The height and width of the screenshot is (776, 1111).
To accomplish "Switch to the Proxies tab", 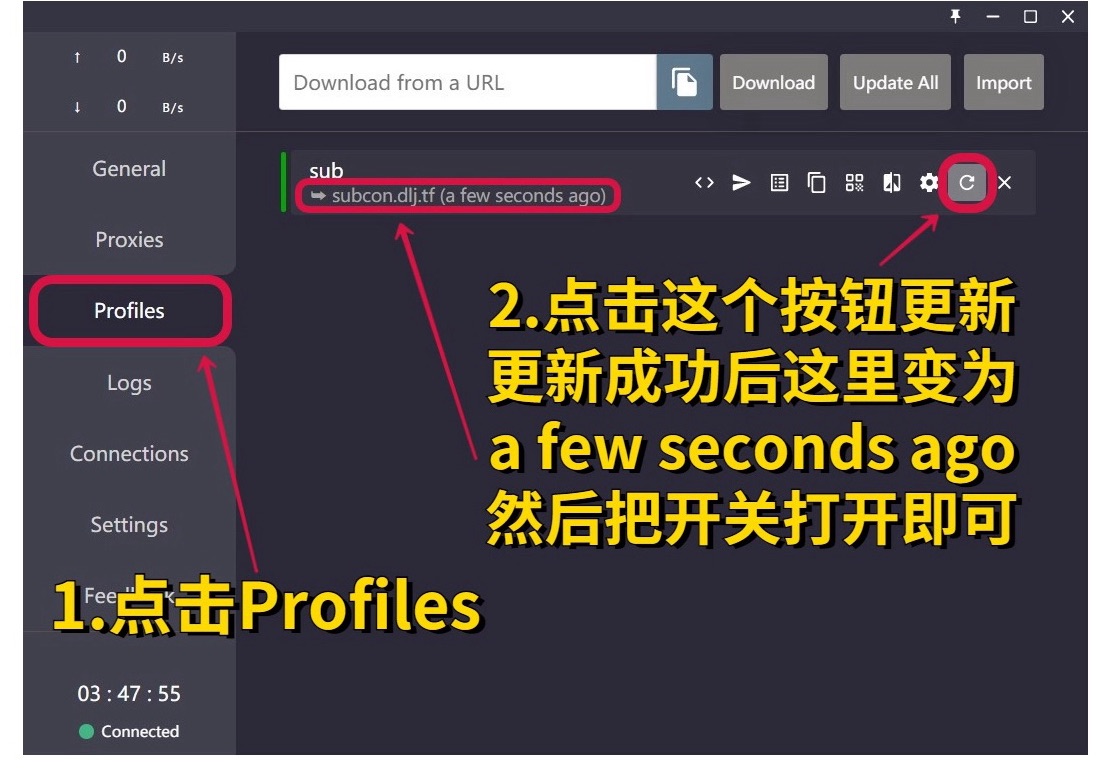I will (x=129, y=239).
